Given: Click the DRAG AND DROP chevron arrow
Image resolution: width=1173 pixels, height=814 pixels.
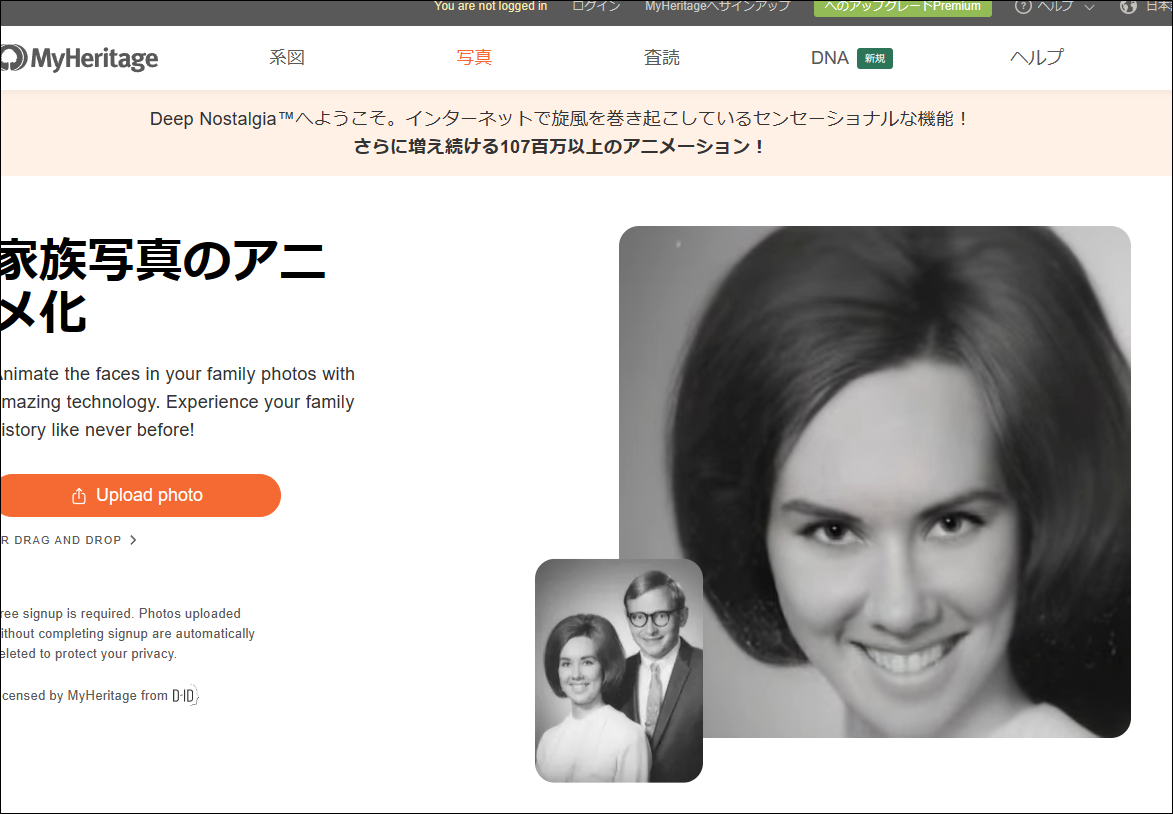Looking at the screenshot, I should pos(133,540).
